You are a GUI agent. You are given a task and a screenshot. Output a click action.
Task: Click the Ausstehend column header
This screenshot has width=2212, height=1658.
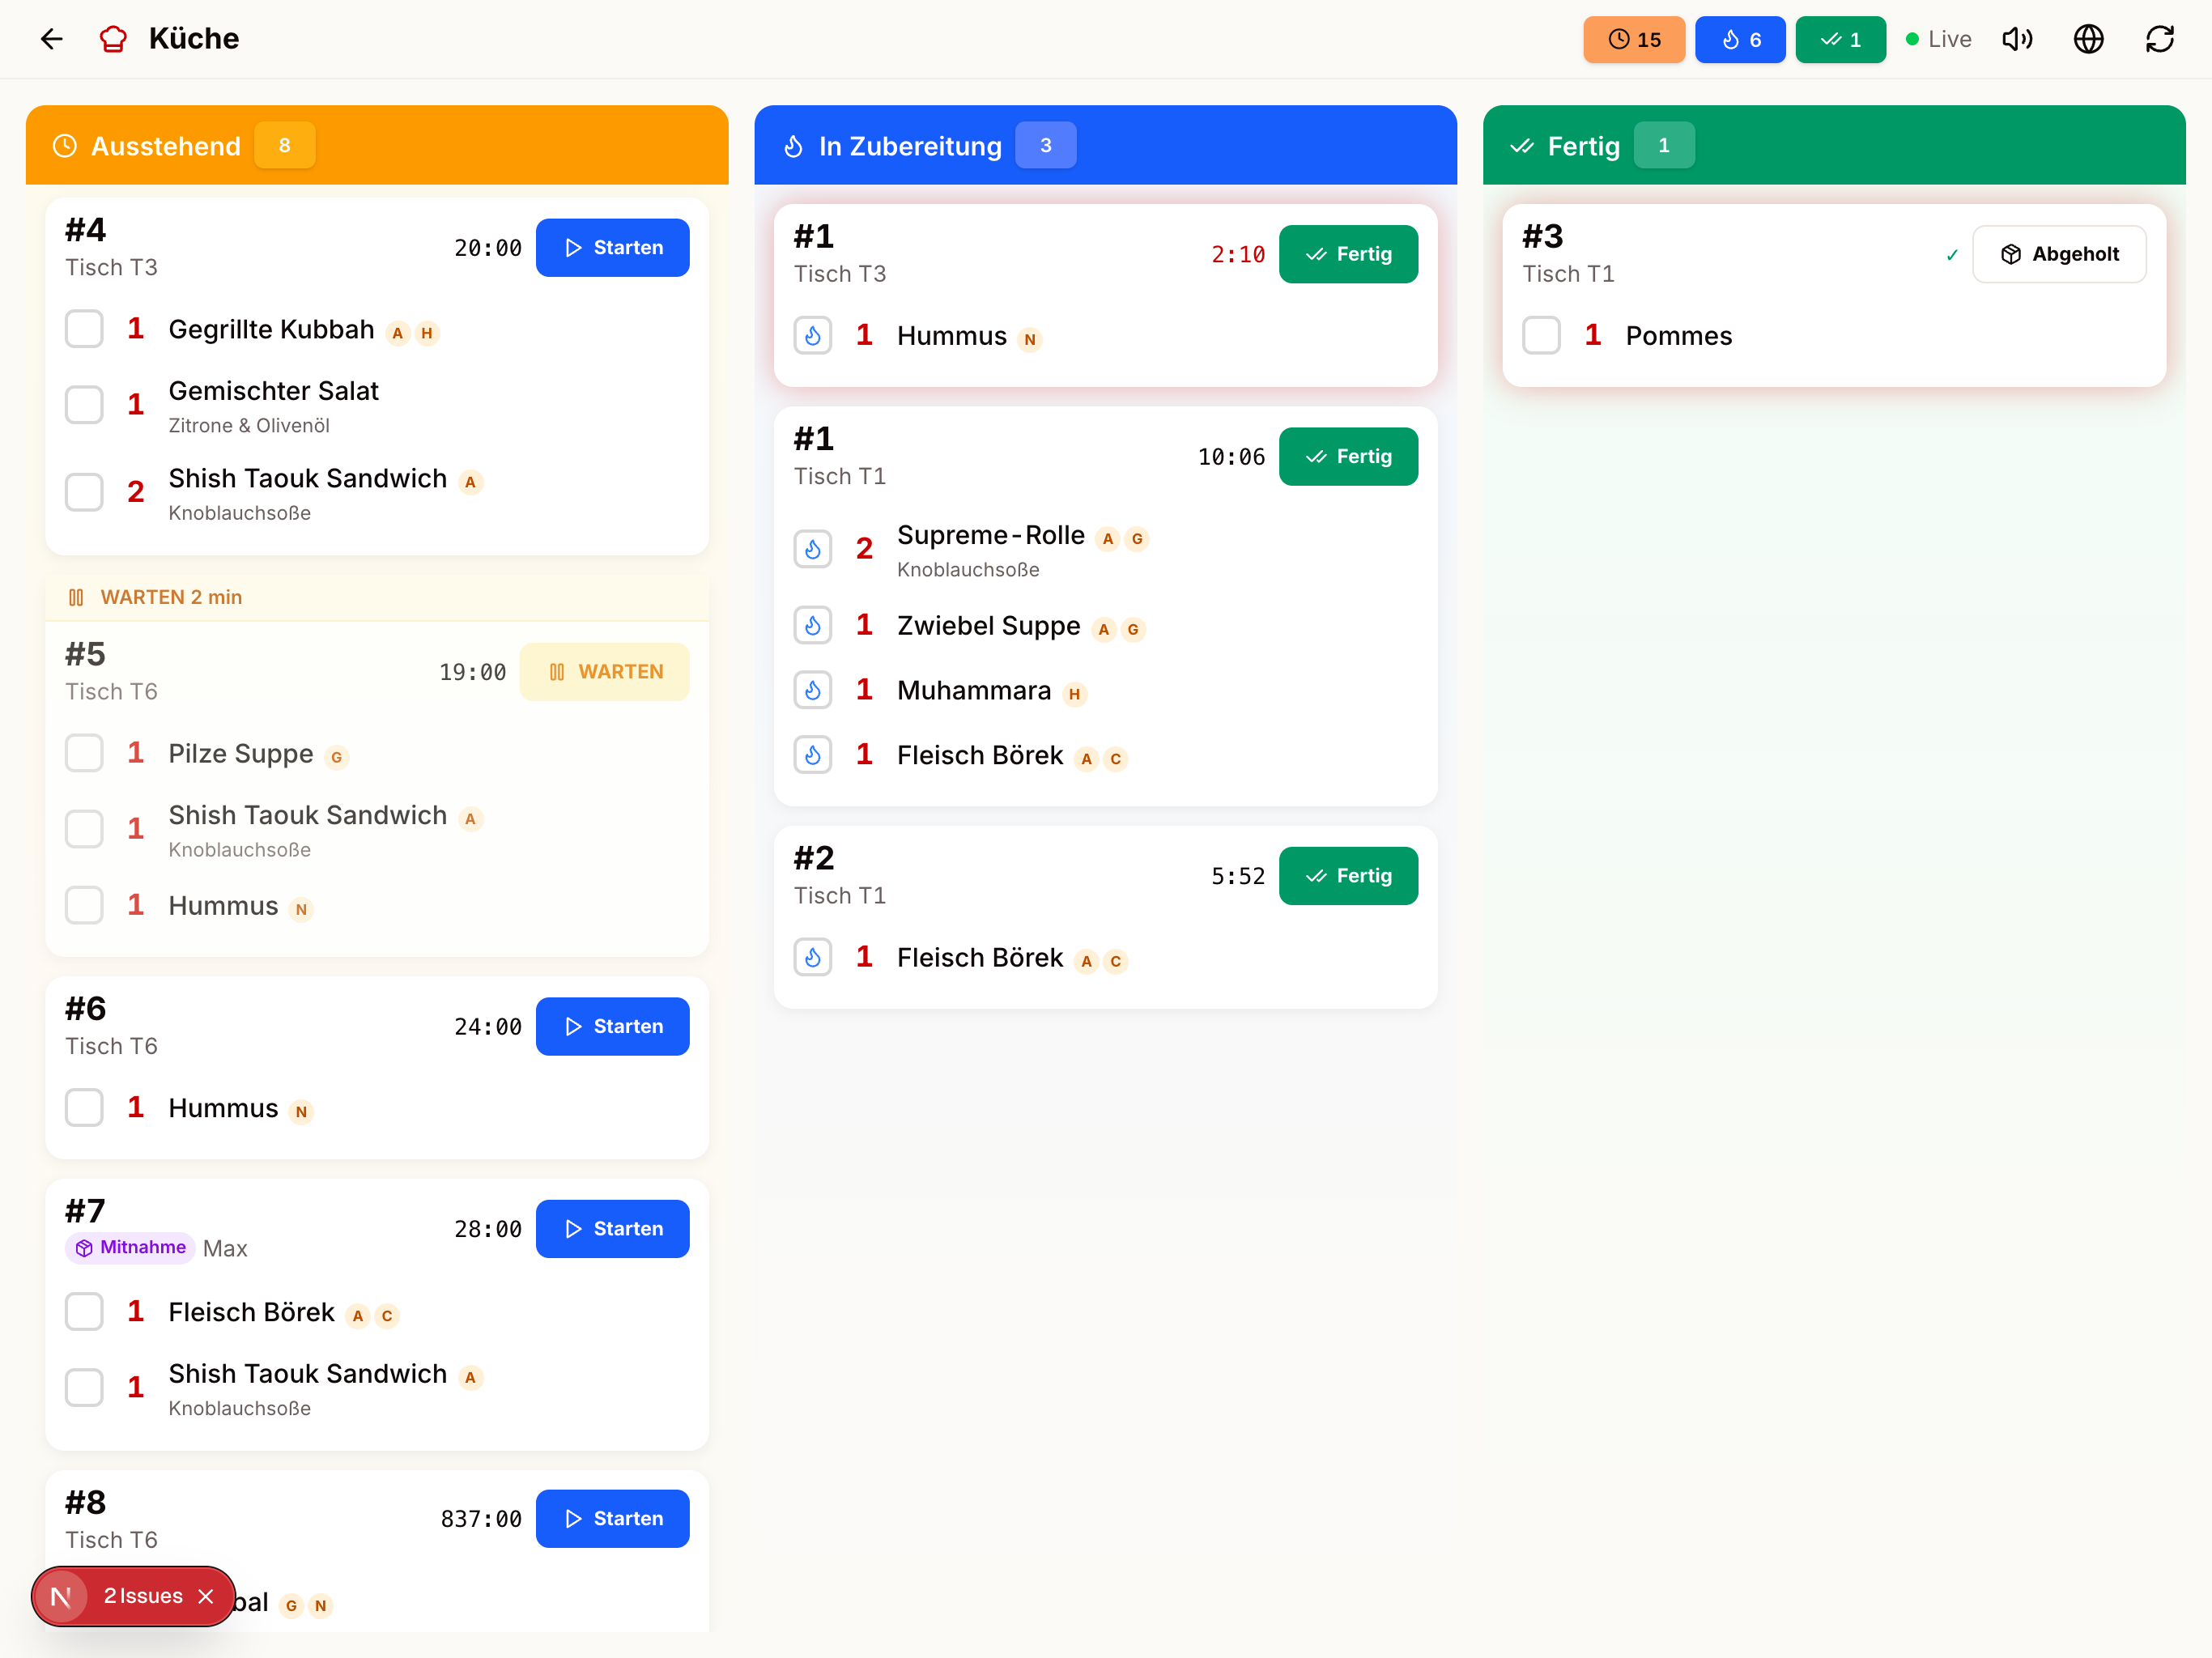377,145
